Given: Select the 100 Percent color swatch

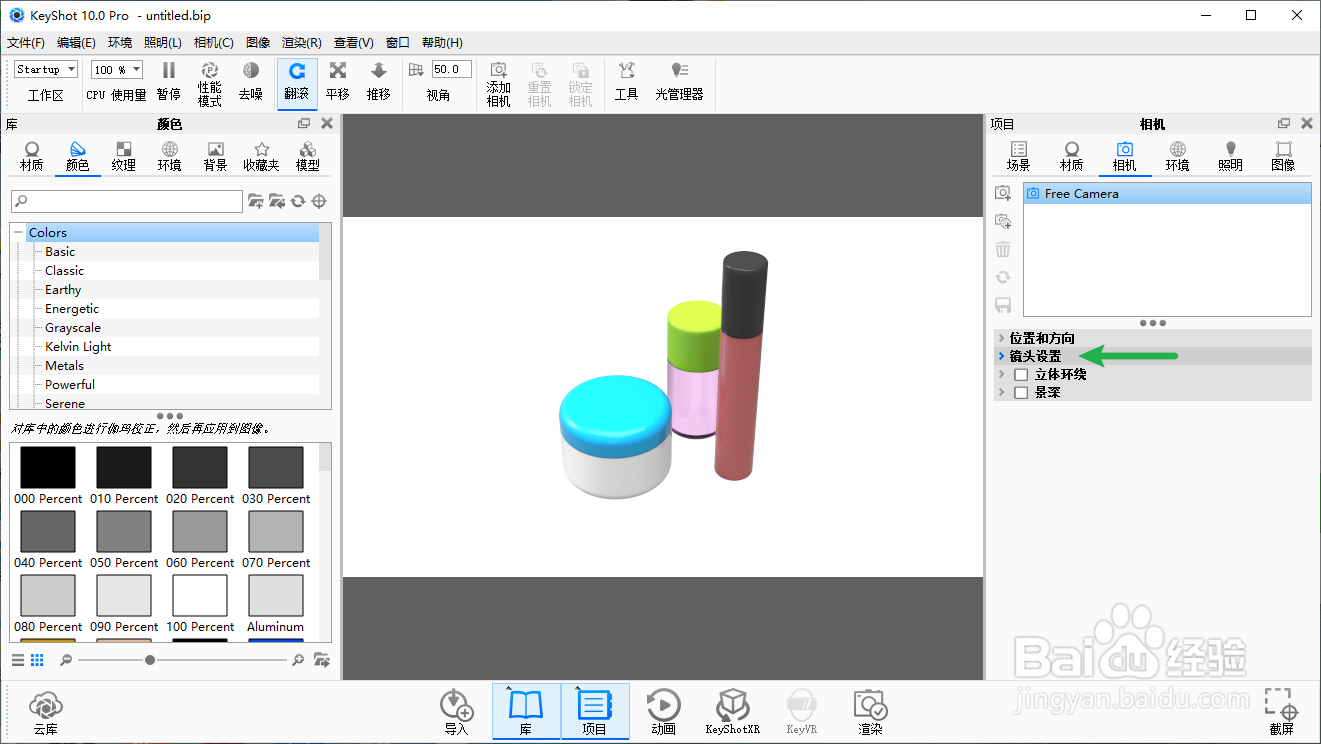Looking at the screenshot, I should coord(200,596).
